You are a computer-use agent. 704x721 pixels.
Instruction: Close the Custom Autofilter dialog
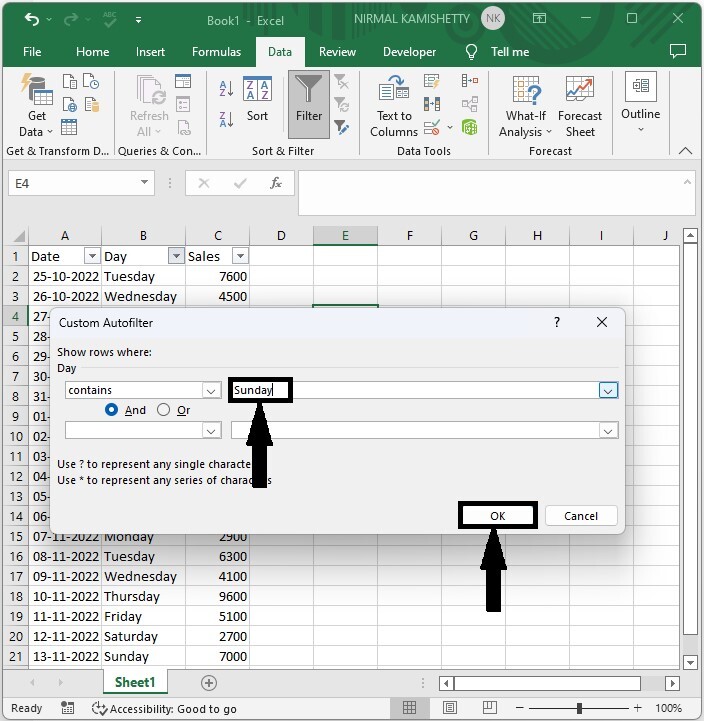pos(601,322)
